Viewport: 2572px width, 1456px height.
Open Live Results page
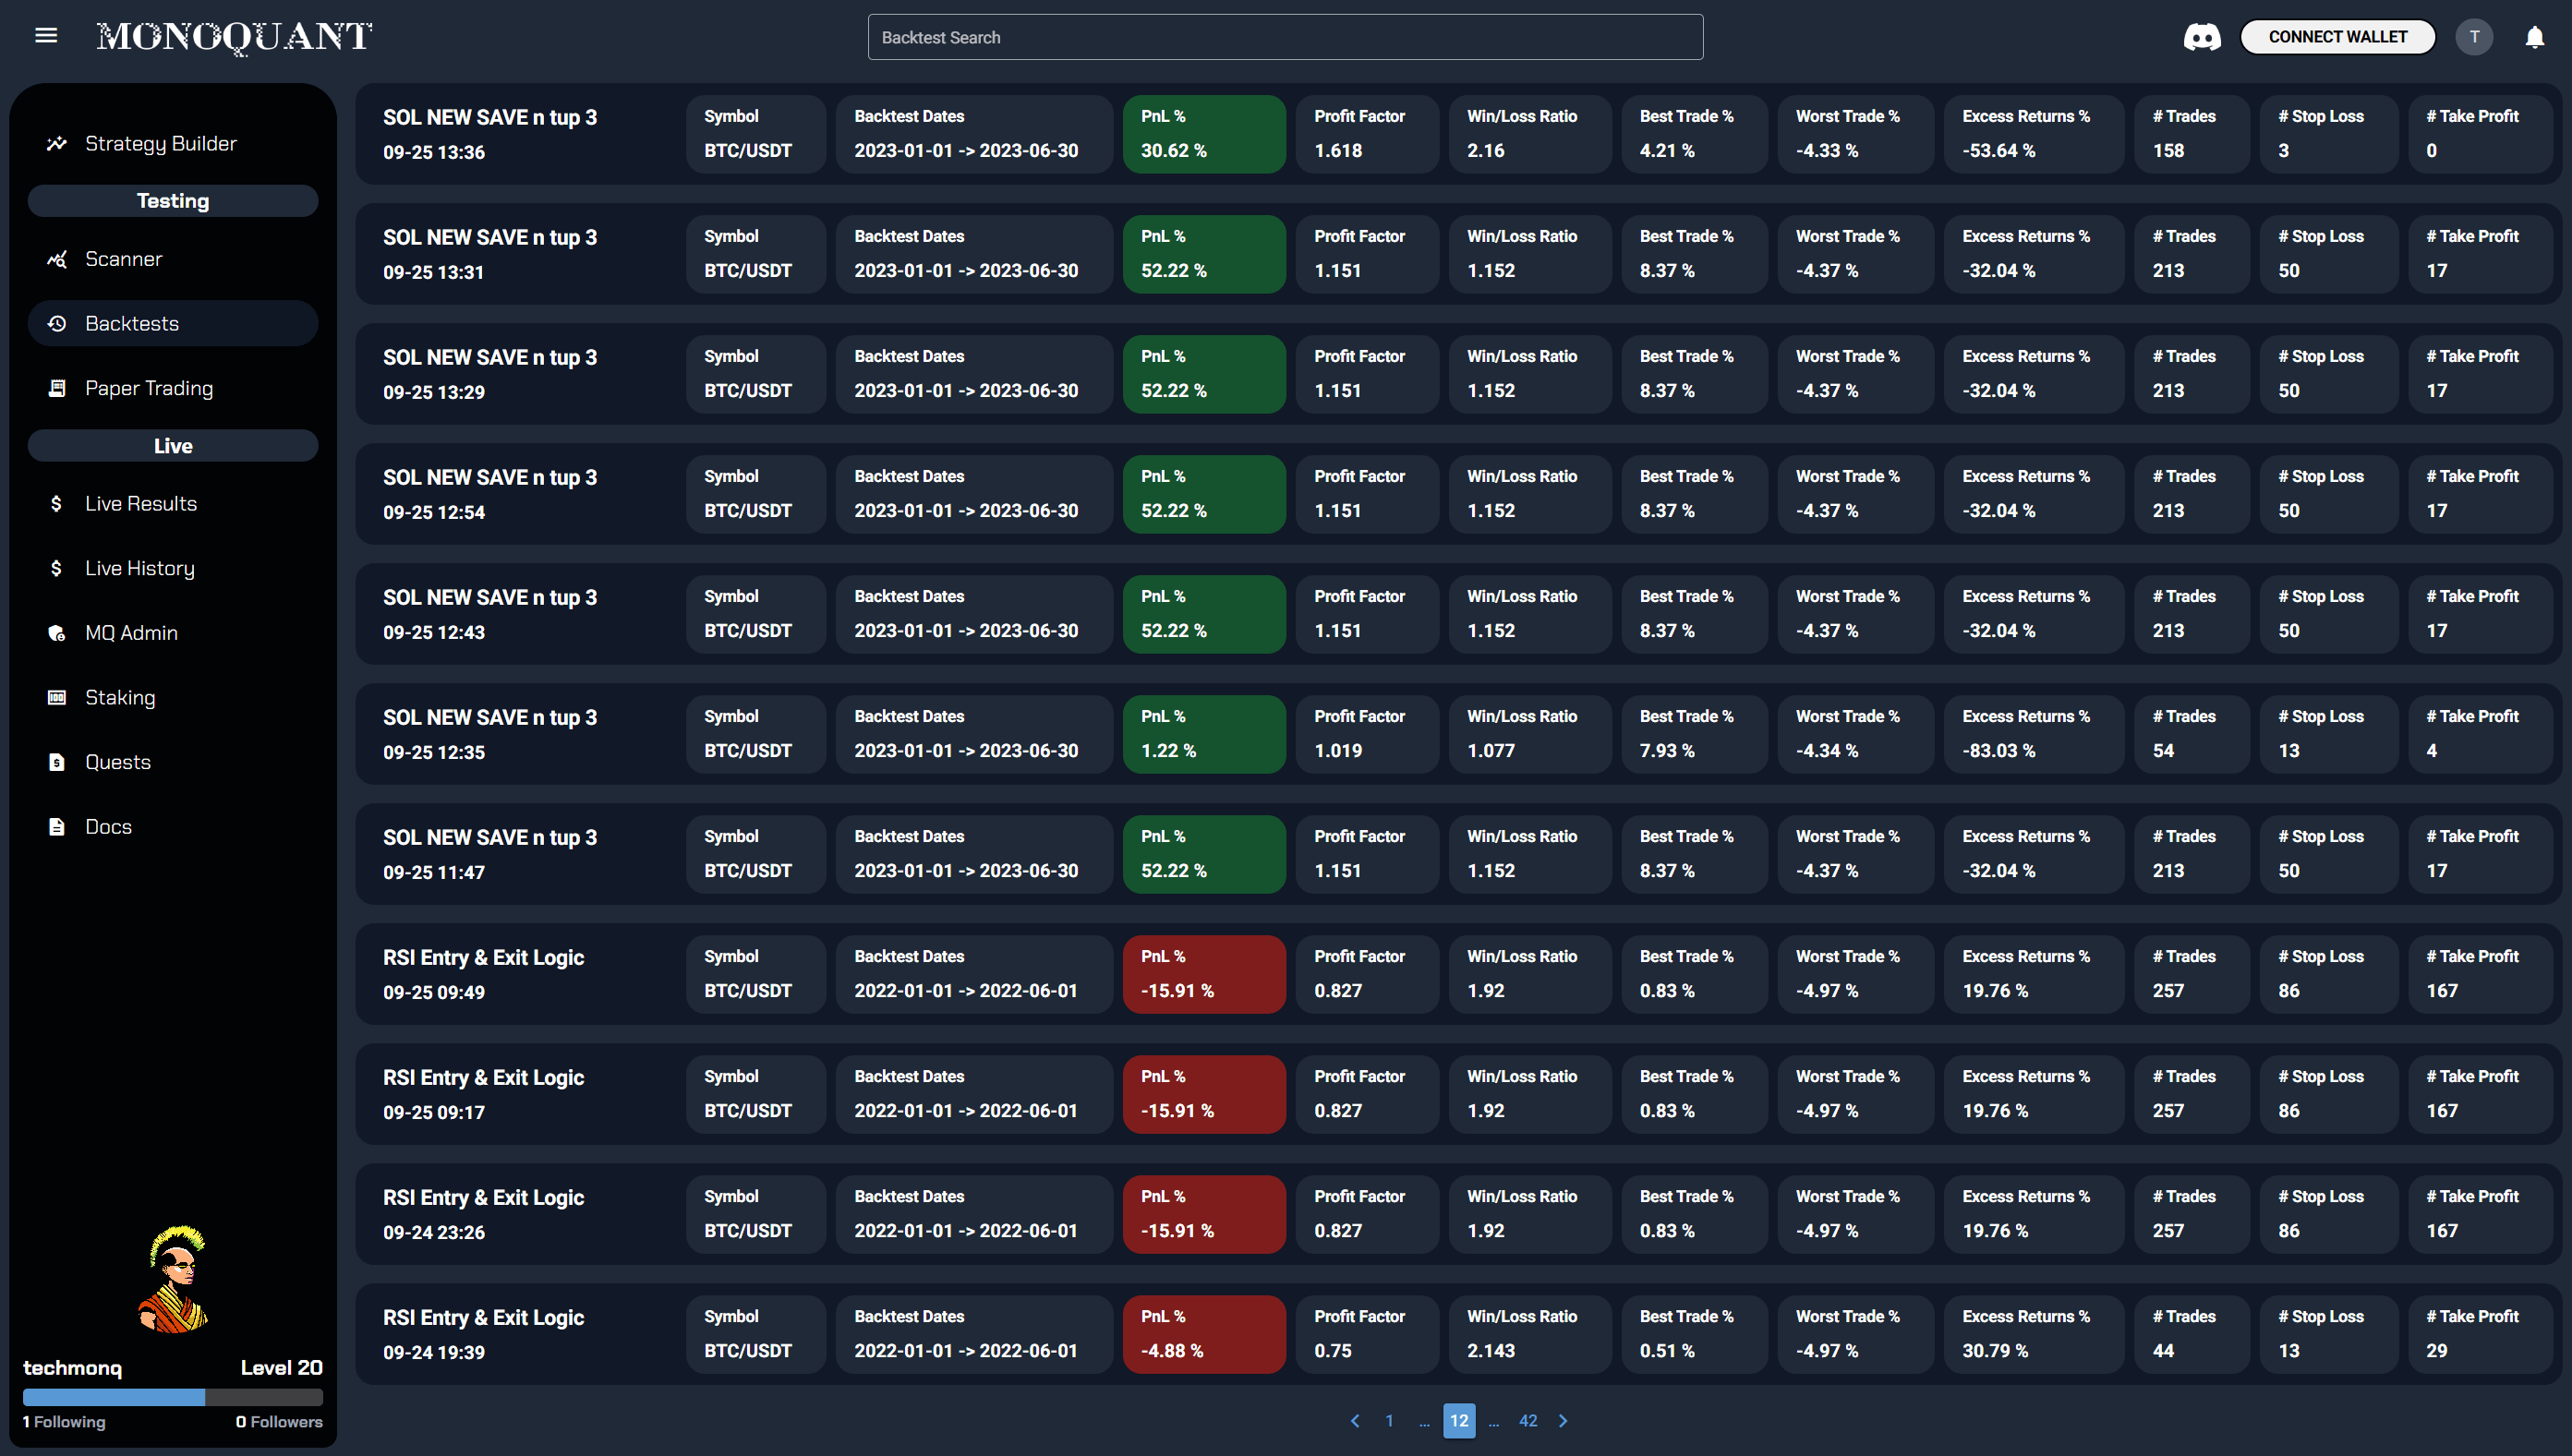173,503
